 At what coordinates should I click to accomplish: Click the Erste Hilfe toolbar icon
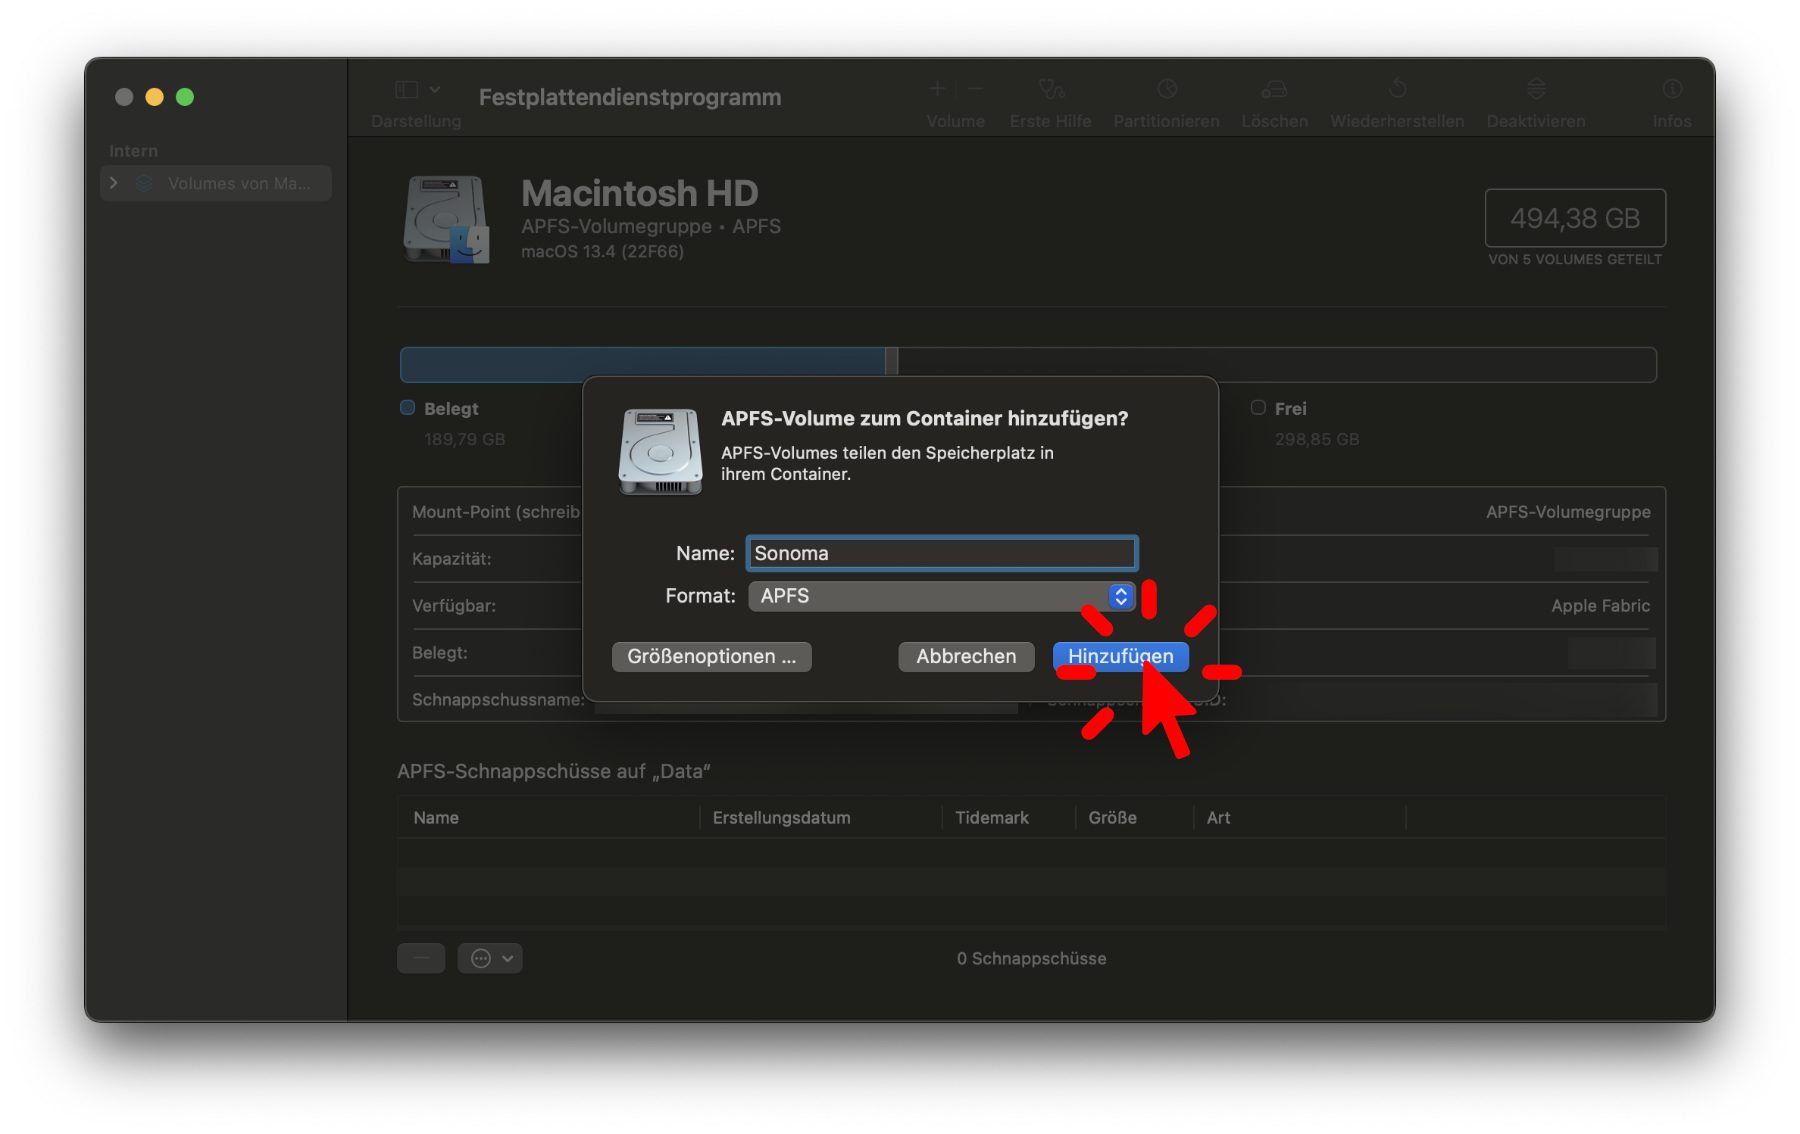point(1050,90)
